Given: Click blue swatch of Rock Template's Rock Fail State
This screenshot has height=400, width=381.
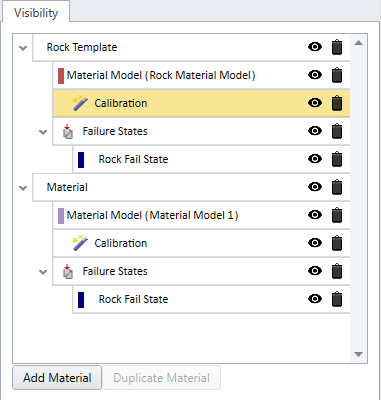Looking at the screenshot, I should click(x=81, y=160).
